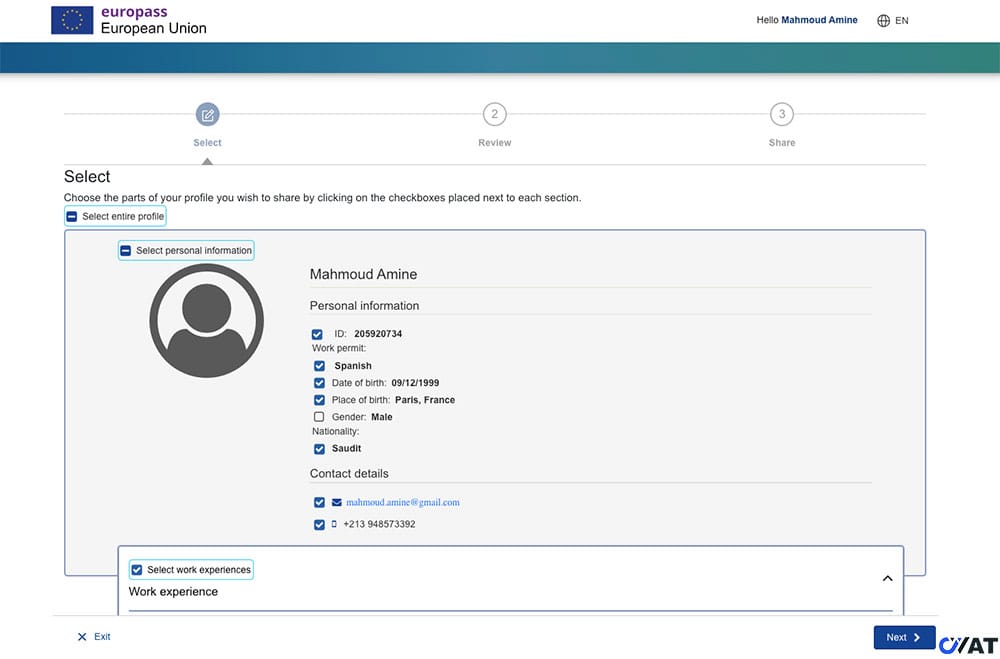The image size is (1000, 659).
Task: Open the EN language selector
Action: point(901,20)
